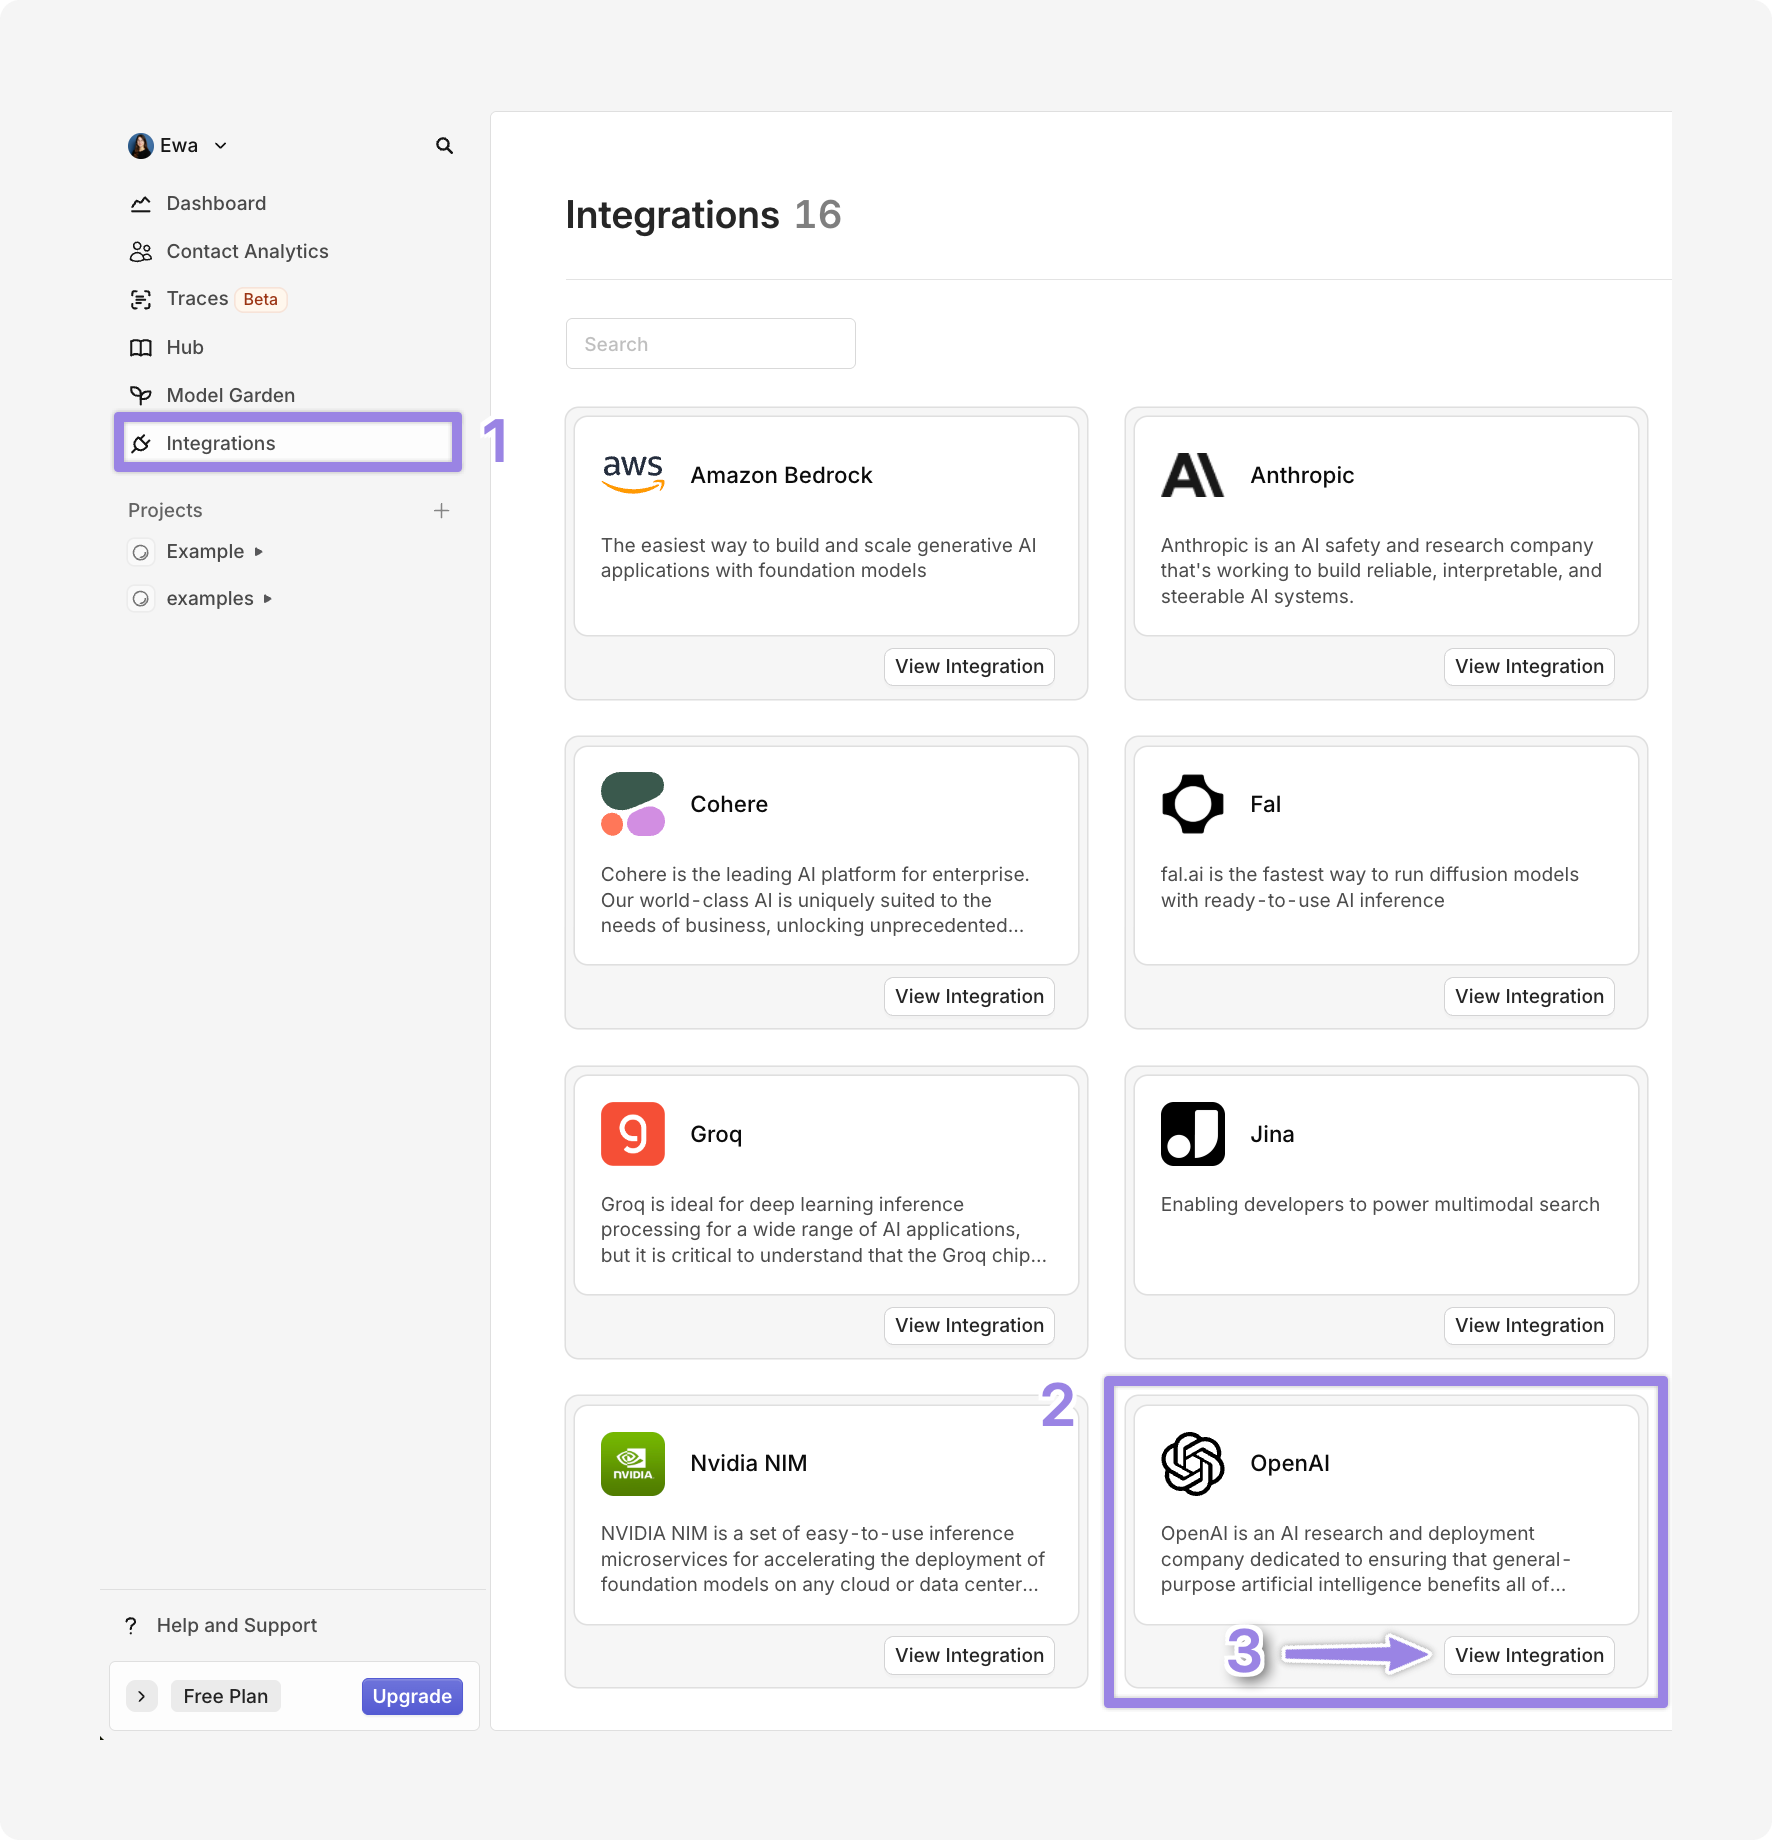Click the Upgrade button
Image resolution: width=1772 pixels, height=1840 pixels.
412,1697
